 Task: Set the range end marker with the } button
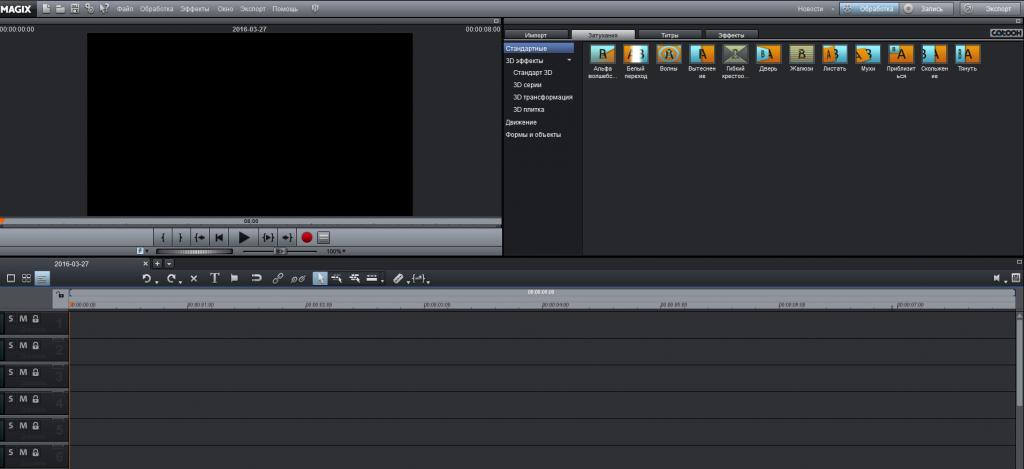[x=180, y=238]
